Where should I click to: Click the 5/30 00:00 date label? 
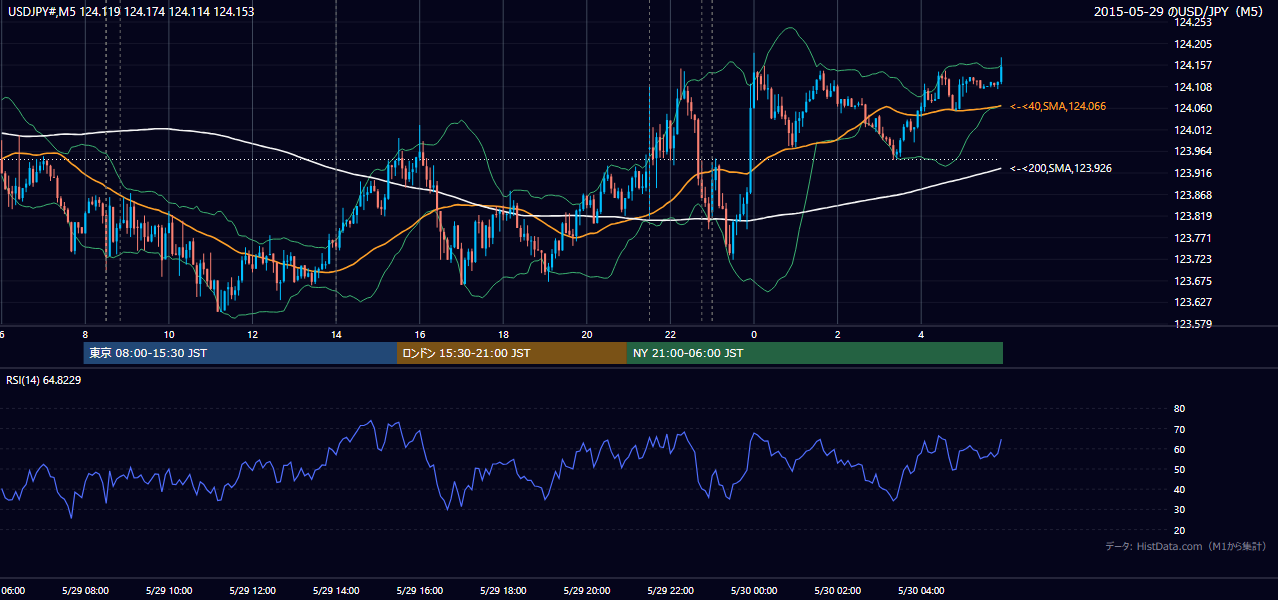pyautogui.click(x=754, y=590)
